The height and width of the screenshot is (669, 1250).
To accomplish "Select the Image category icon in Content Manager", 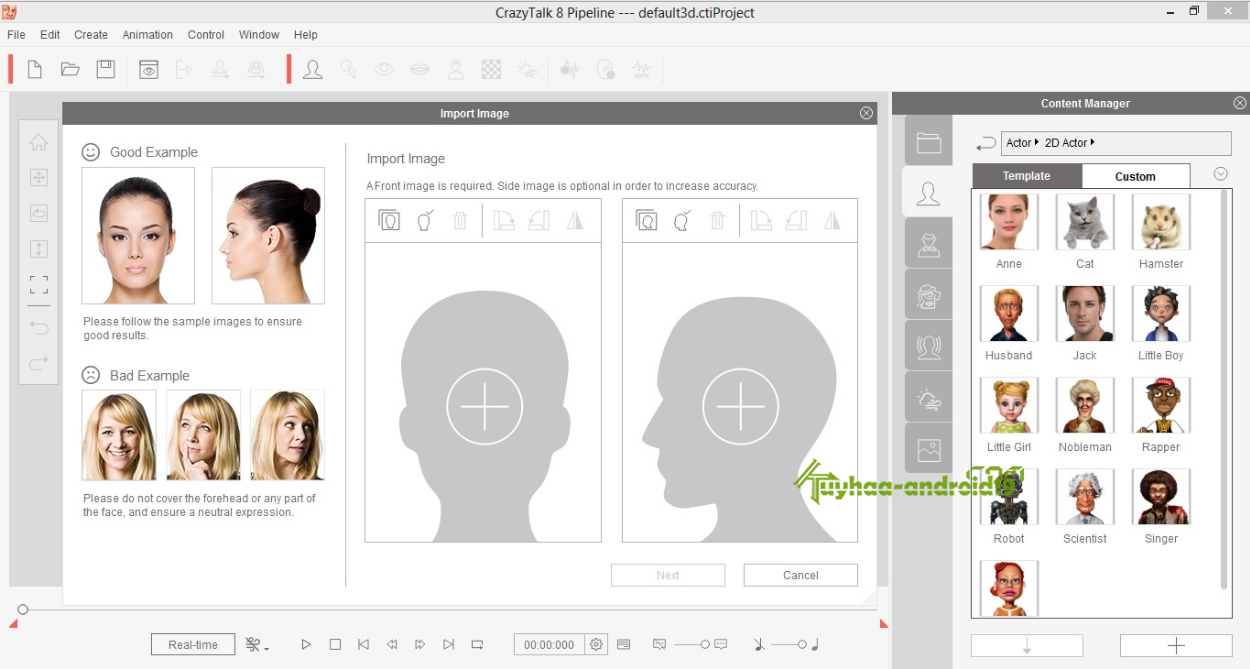I will 929,449.
